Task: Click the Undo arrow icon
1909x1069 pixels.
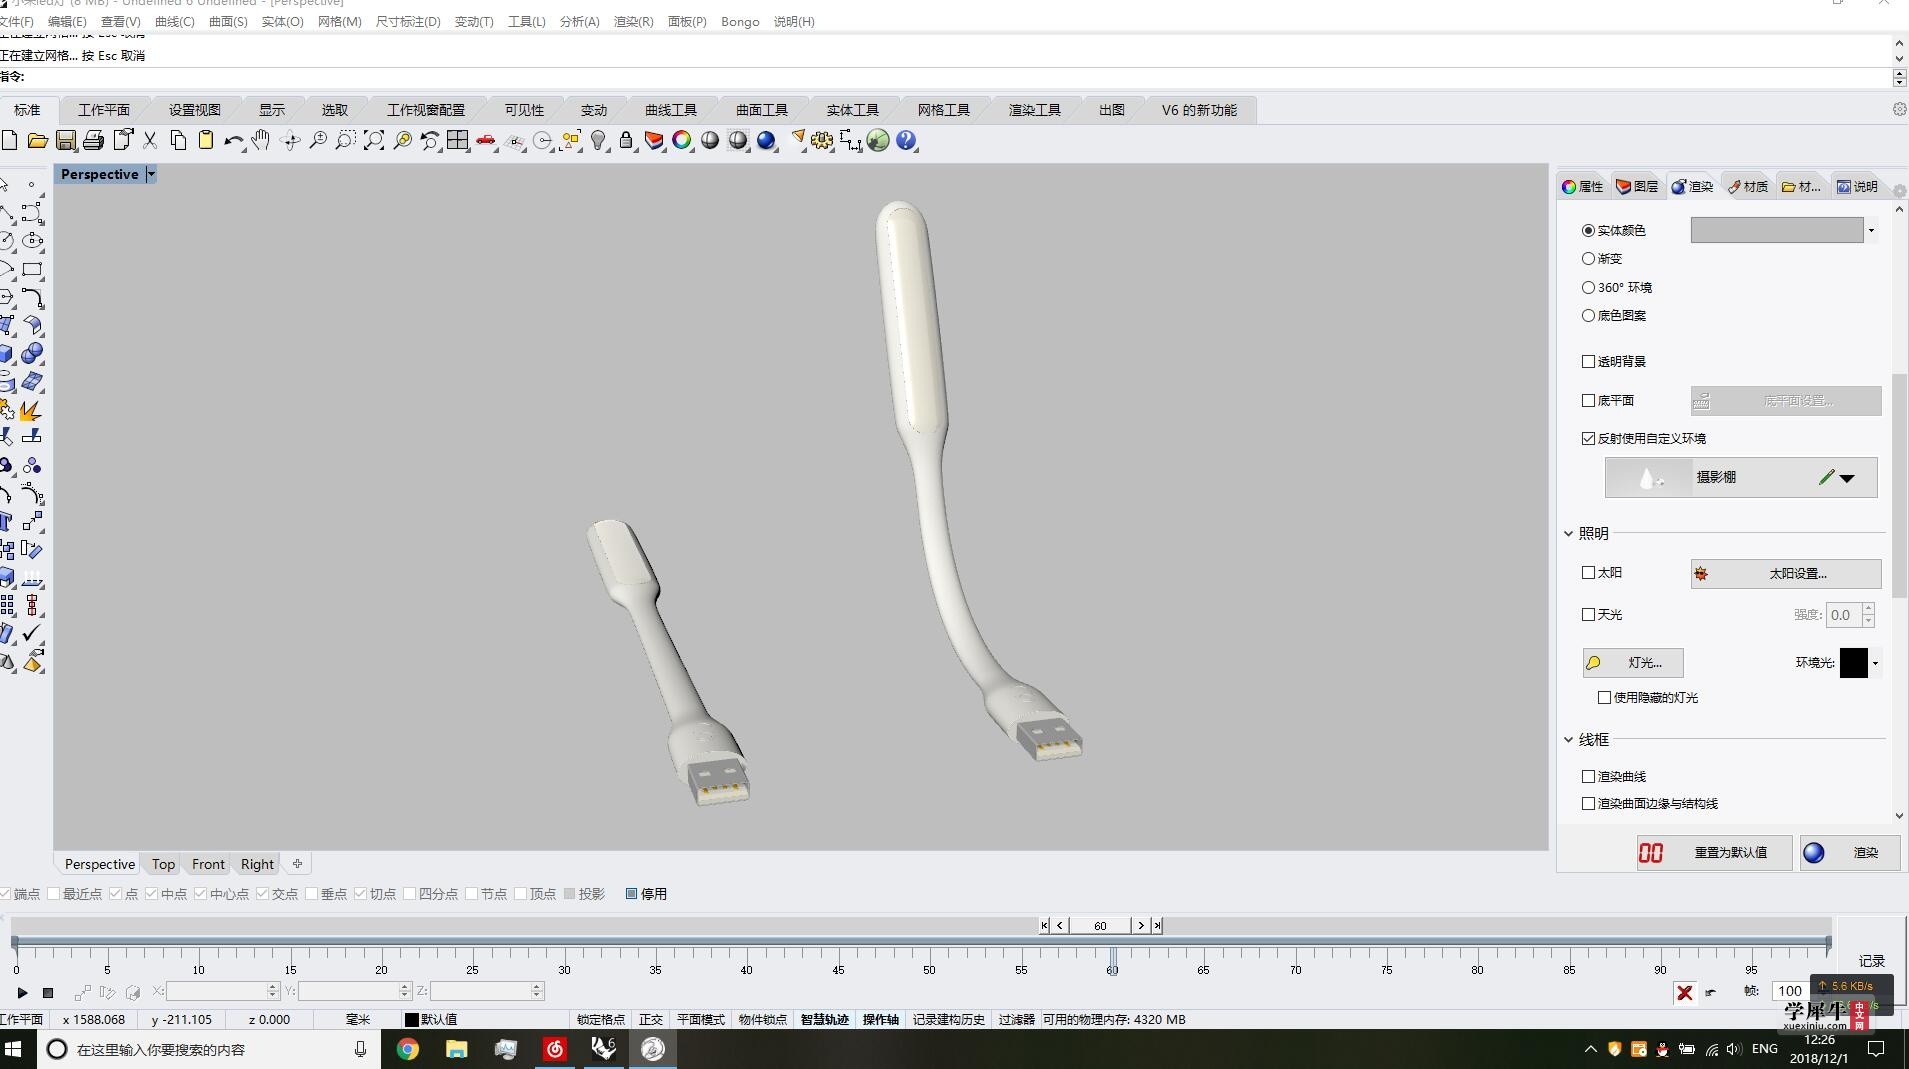Action: 234,141
